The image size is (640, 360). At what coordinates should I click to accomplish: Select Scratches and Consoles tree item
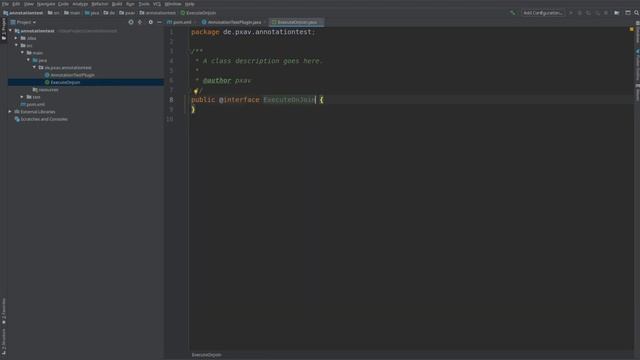(x=41, y=119)
